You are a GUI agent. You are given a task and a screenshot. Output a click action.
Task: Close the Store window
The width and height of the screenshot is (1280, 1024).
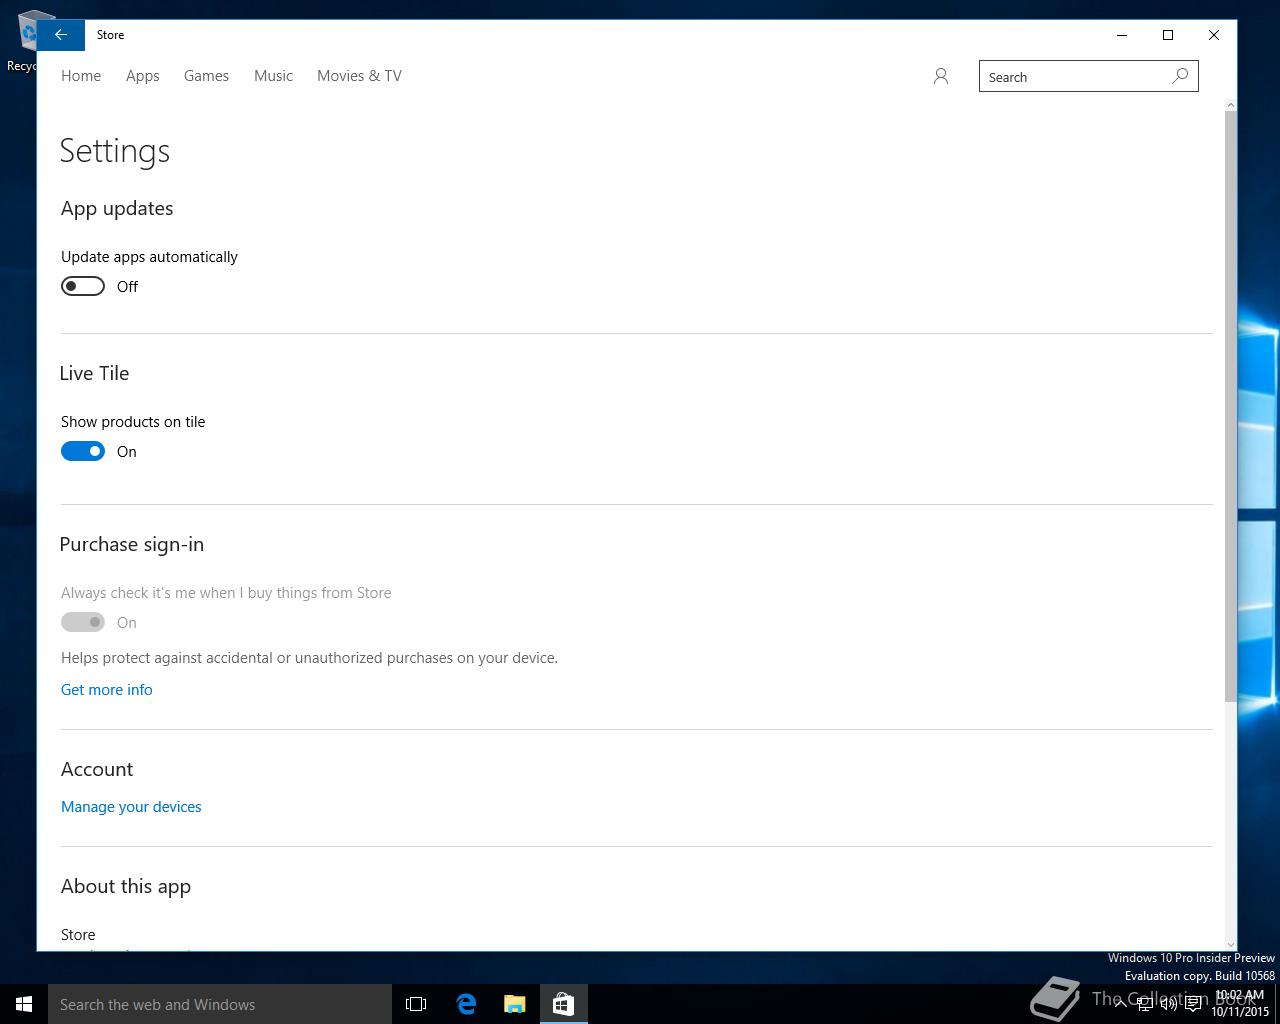tap(1214, 35)
